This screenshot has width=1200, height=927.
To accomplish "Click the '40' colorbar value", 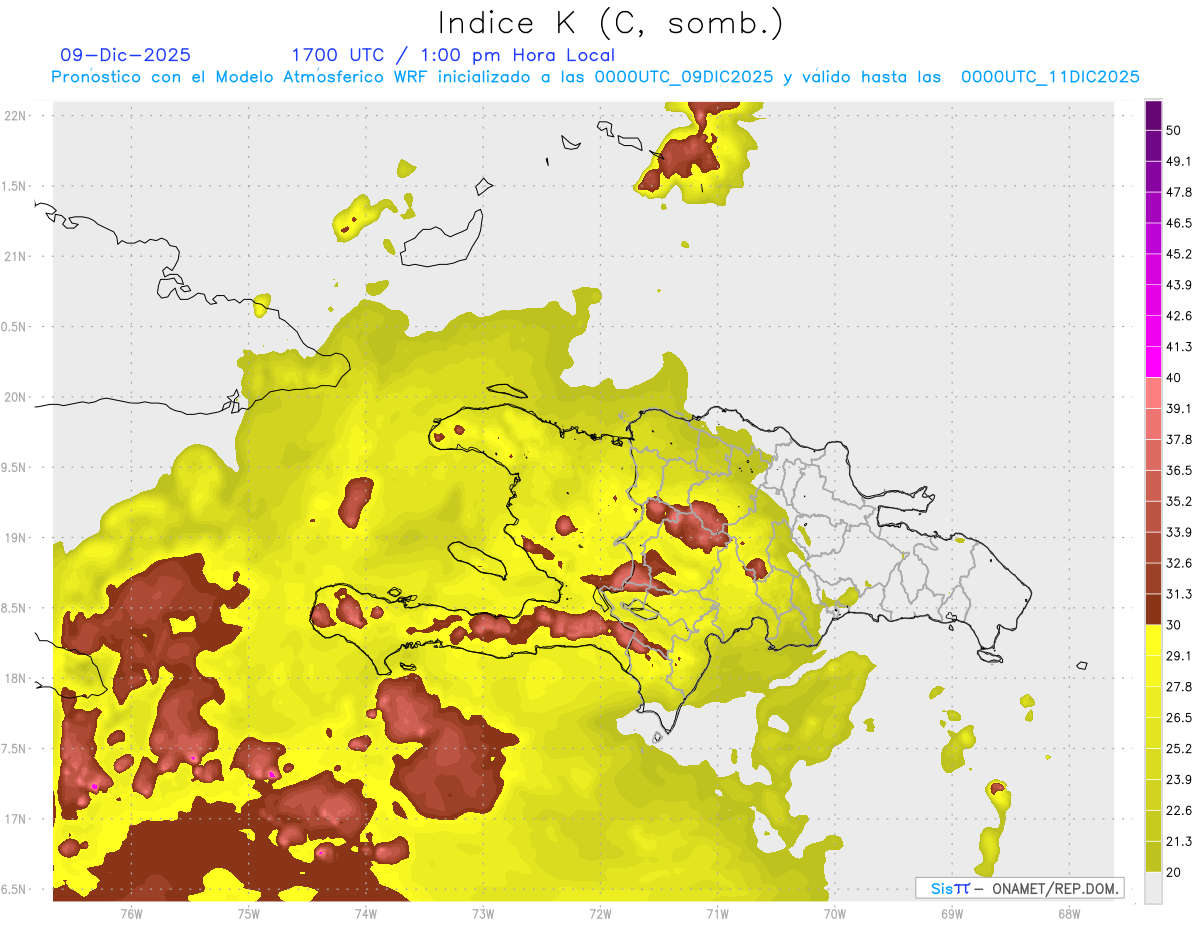I will point(1173,378).
